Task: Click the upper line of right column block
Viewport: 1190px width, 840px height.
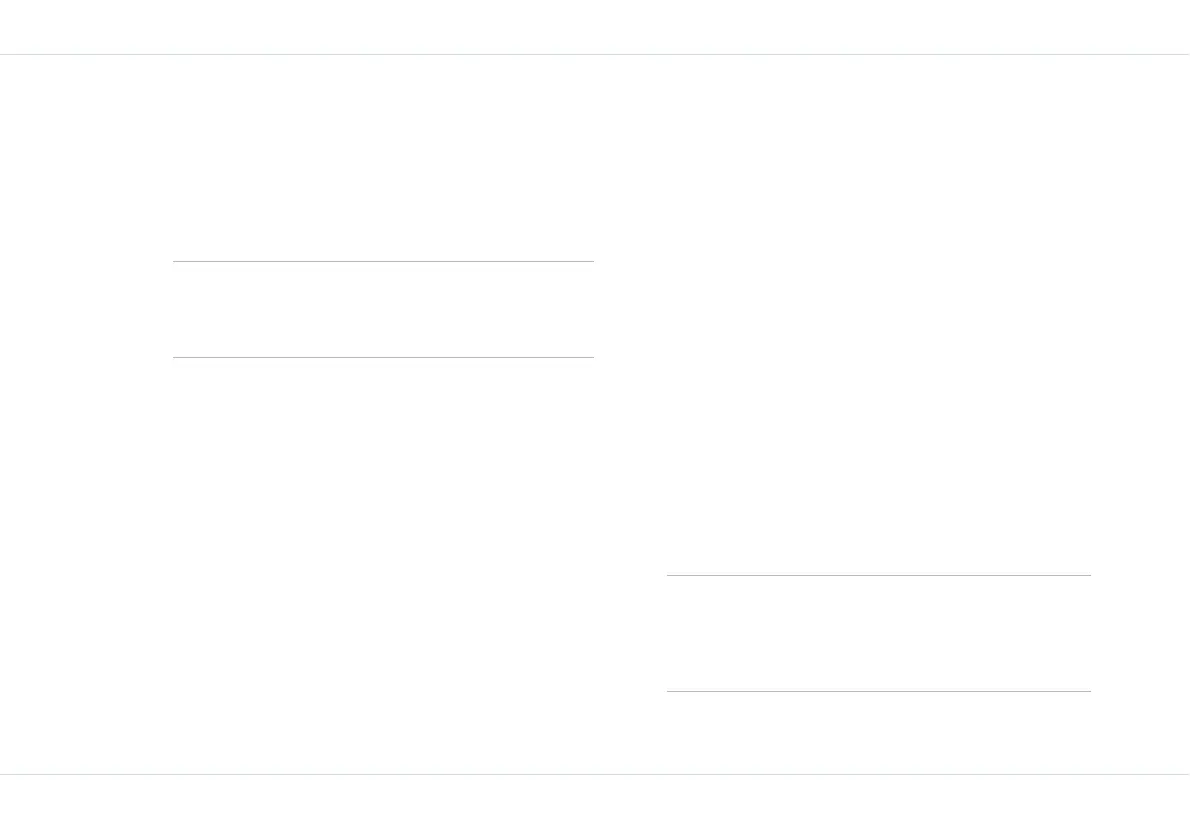Action: click(x=879, y=575)
